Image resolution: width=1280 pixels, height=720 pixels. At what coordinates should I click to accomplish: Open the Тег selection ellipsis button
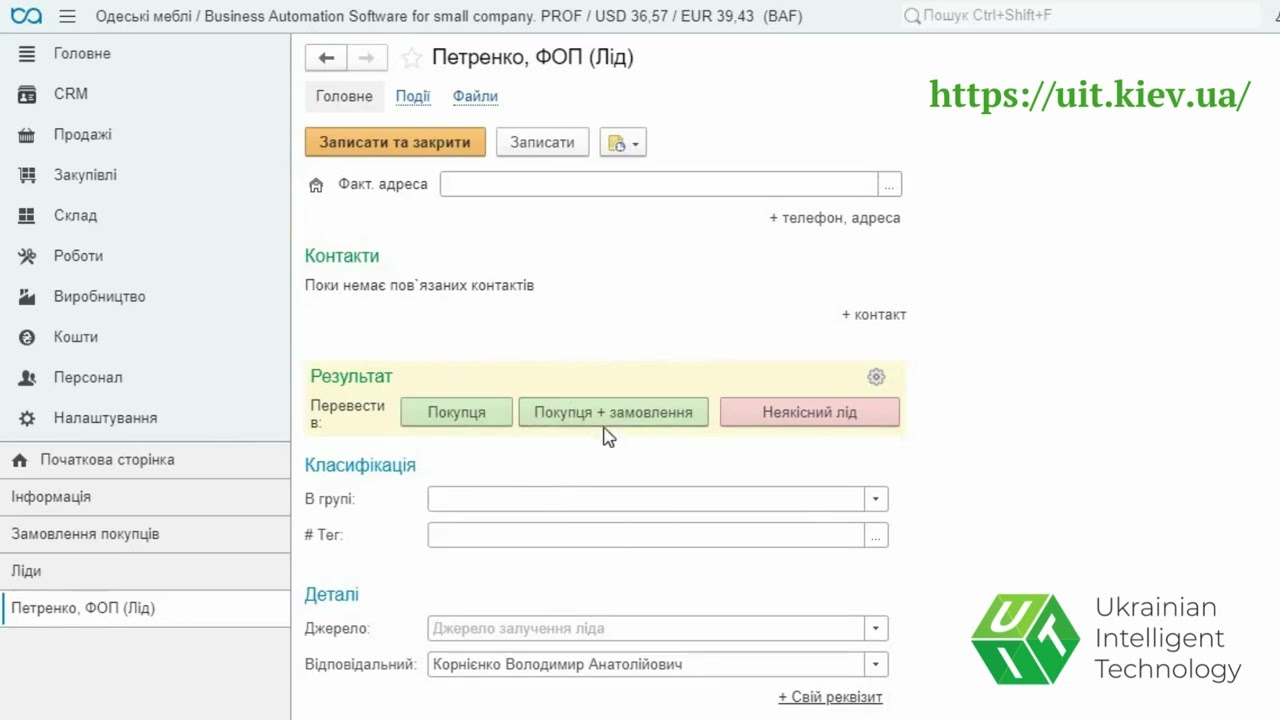(876, 536)
